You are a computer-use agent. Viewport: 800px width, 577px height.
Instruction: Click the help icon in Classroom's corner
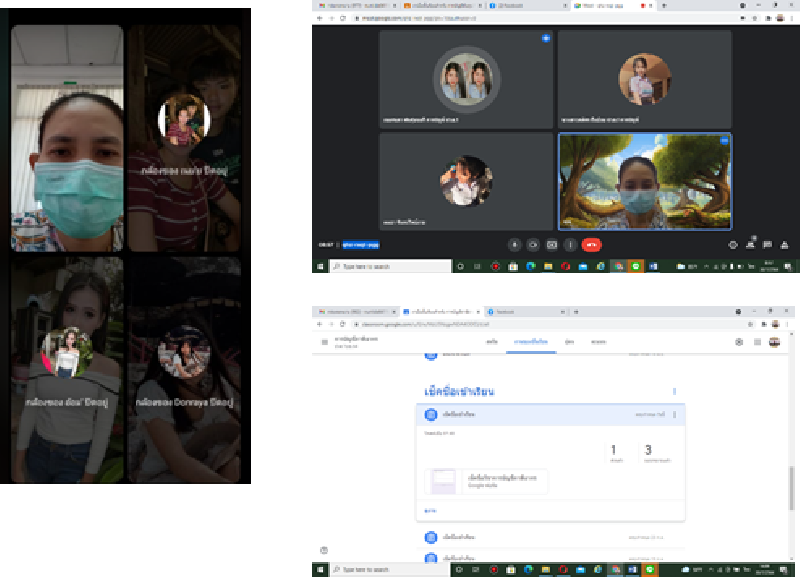point(323,550)
